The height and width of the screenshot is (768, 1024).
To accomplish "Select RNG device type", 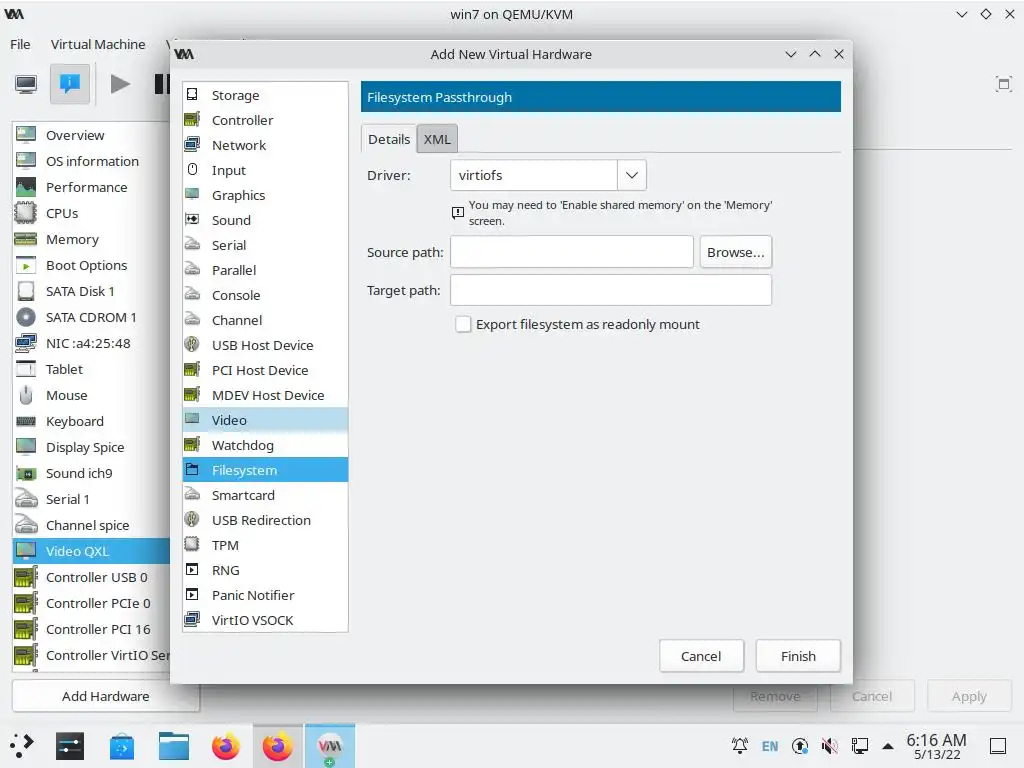I will point(265,570).
